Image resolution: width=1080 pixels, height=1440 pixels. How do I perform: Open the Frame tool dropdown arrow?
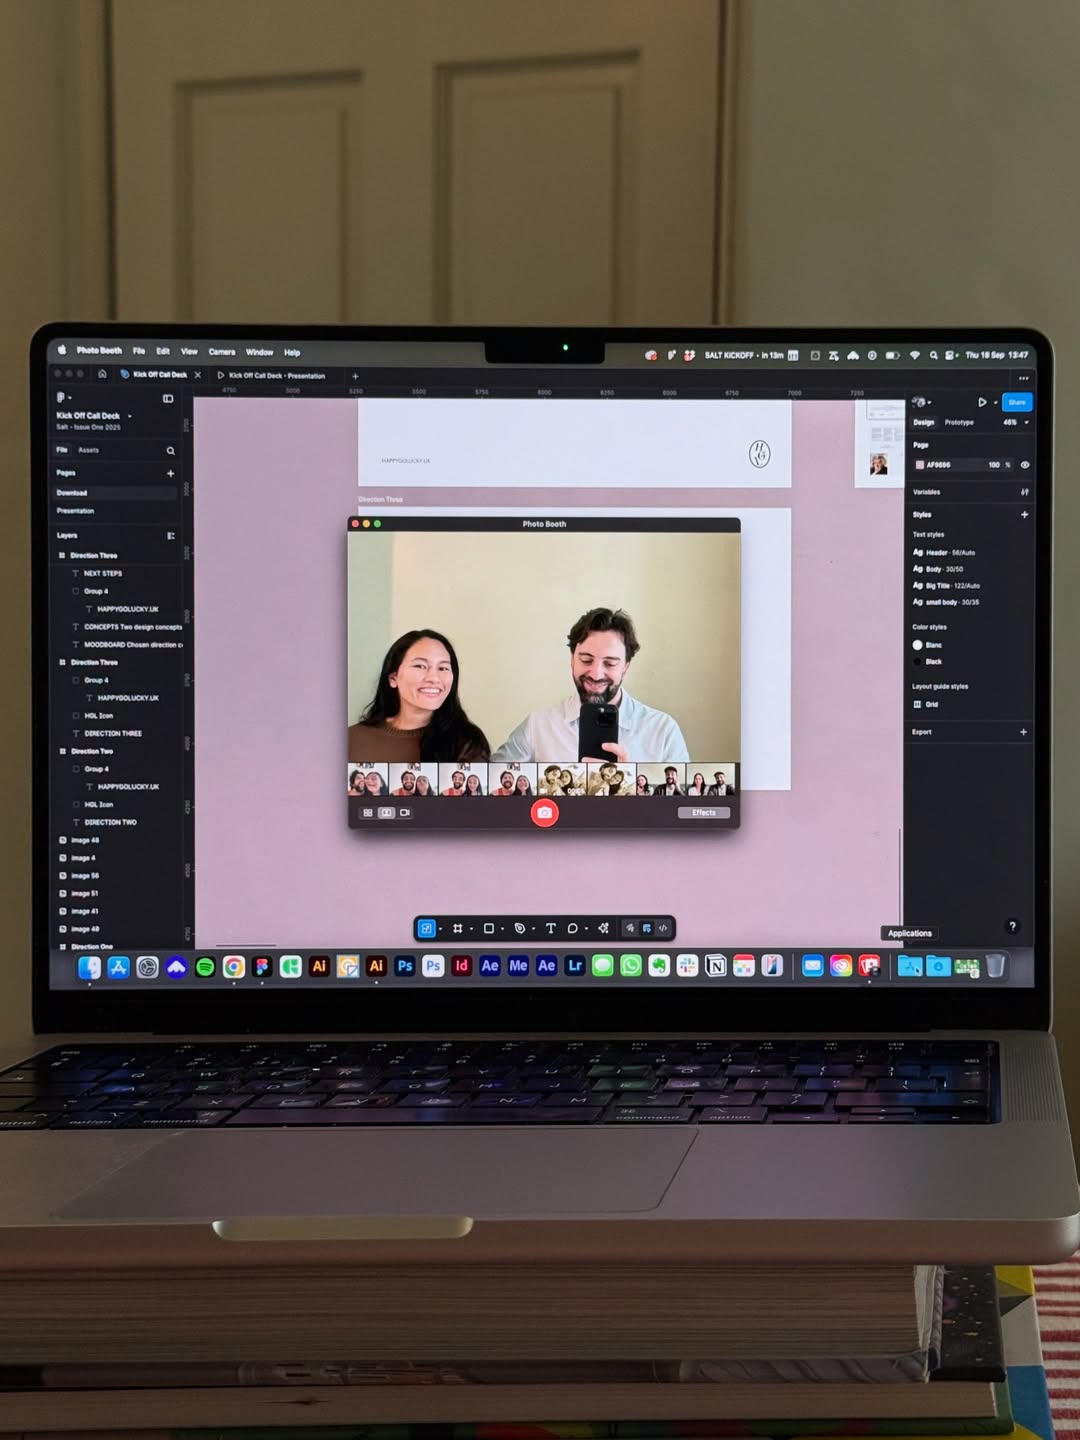pos(471,930)
